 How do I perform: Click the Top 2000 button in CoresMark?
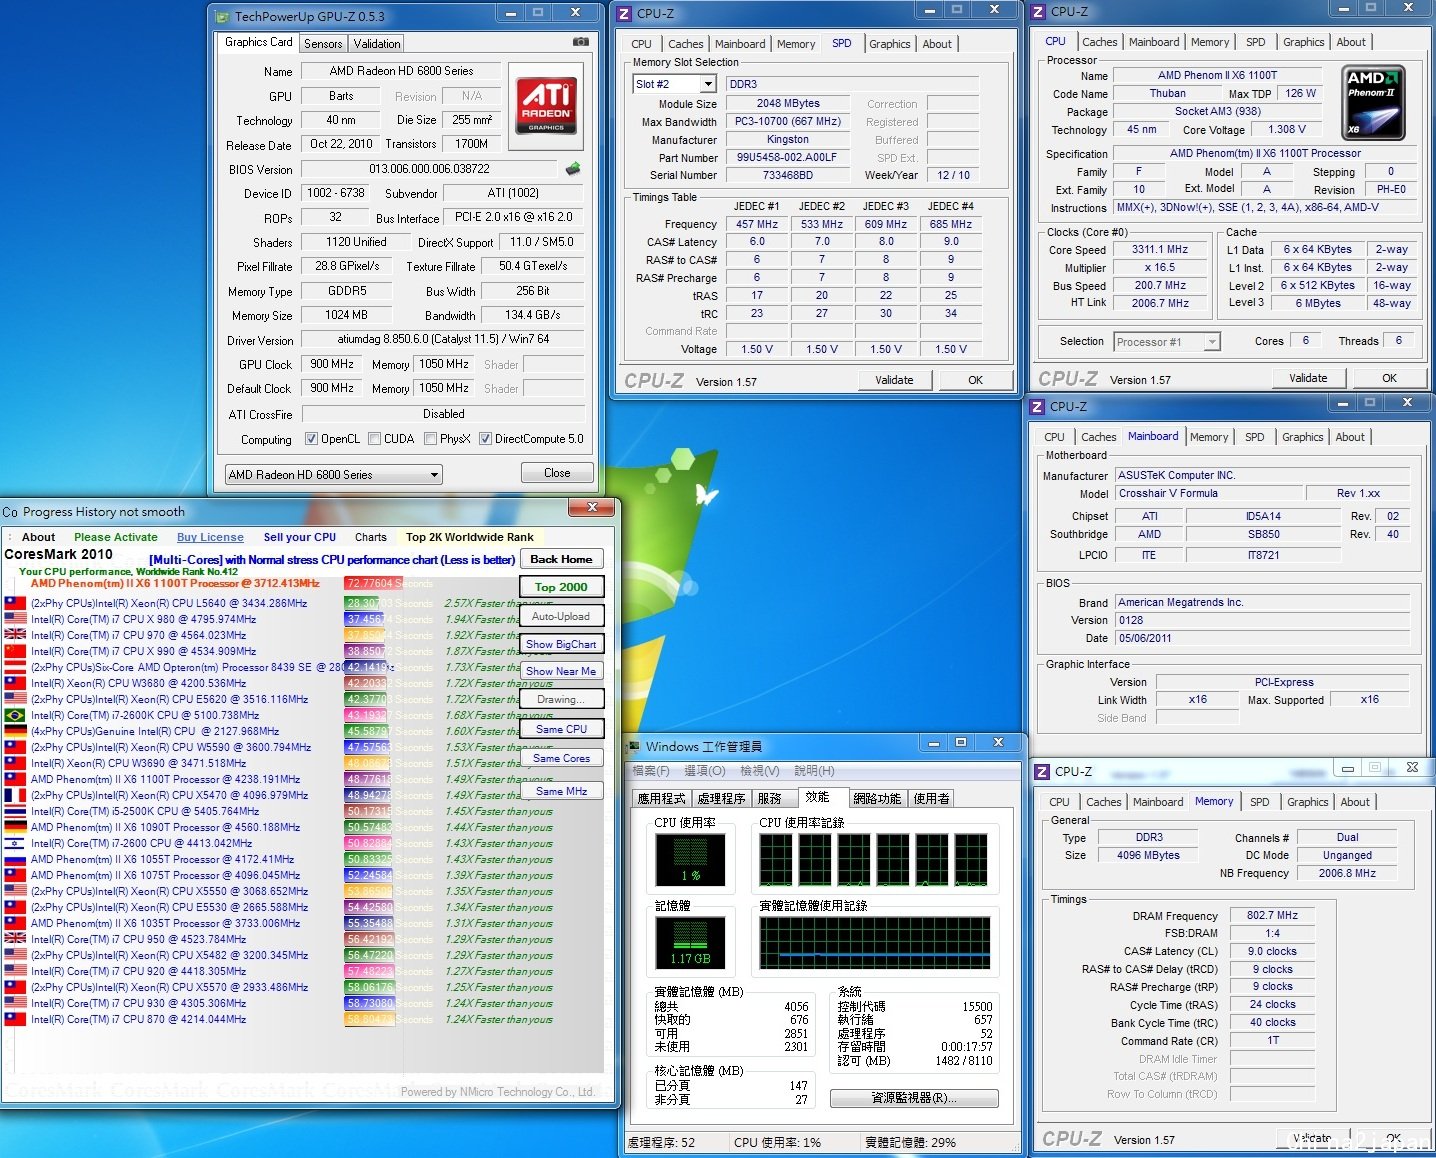[x=561, y=587]
